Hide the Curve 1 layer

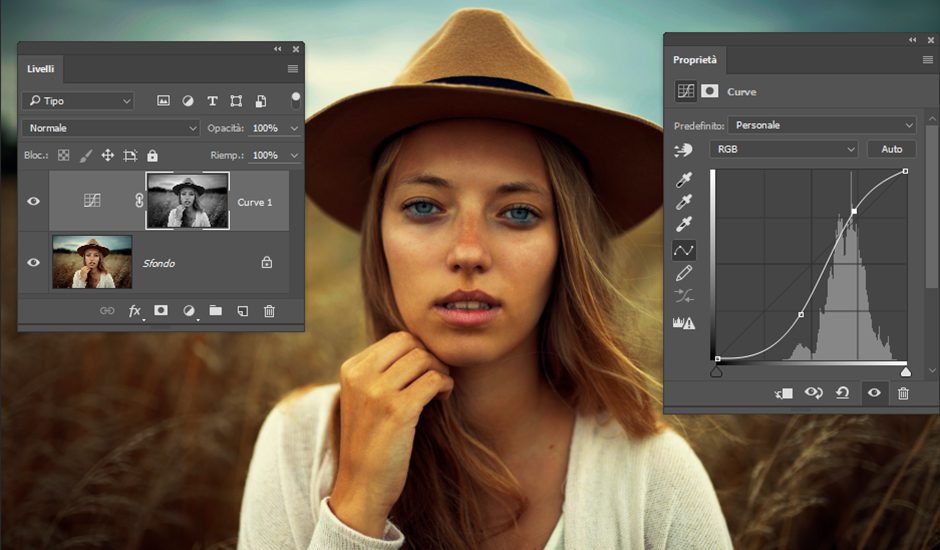34,201
